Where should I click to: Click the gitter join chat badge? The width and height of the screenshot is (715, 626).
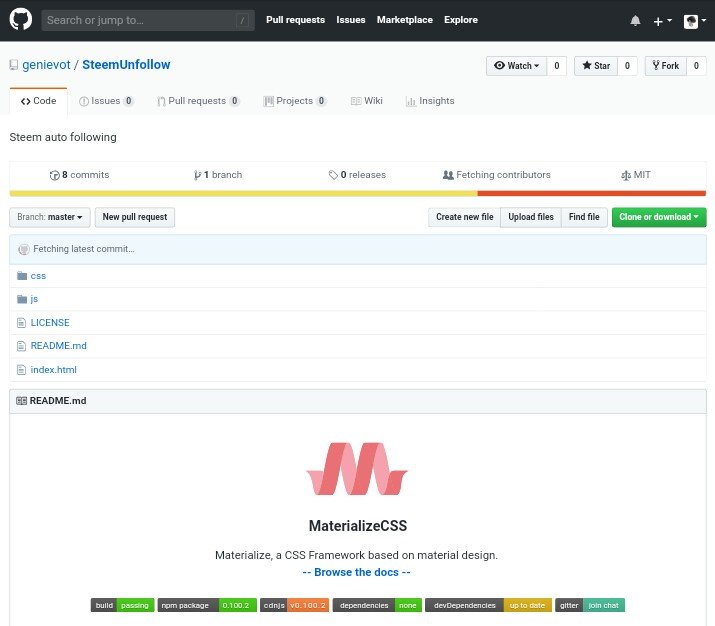click(x=590, y=605)
